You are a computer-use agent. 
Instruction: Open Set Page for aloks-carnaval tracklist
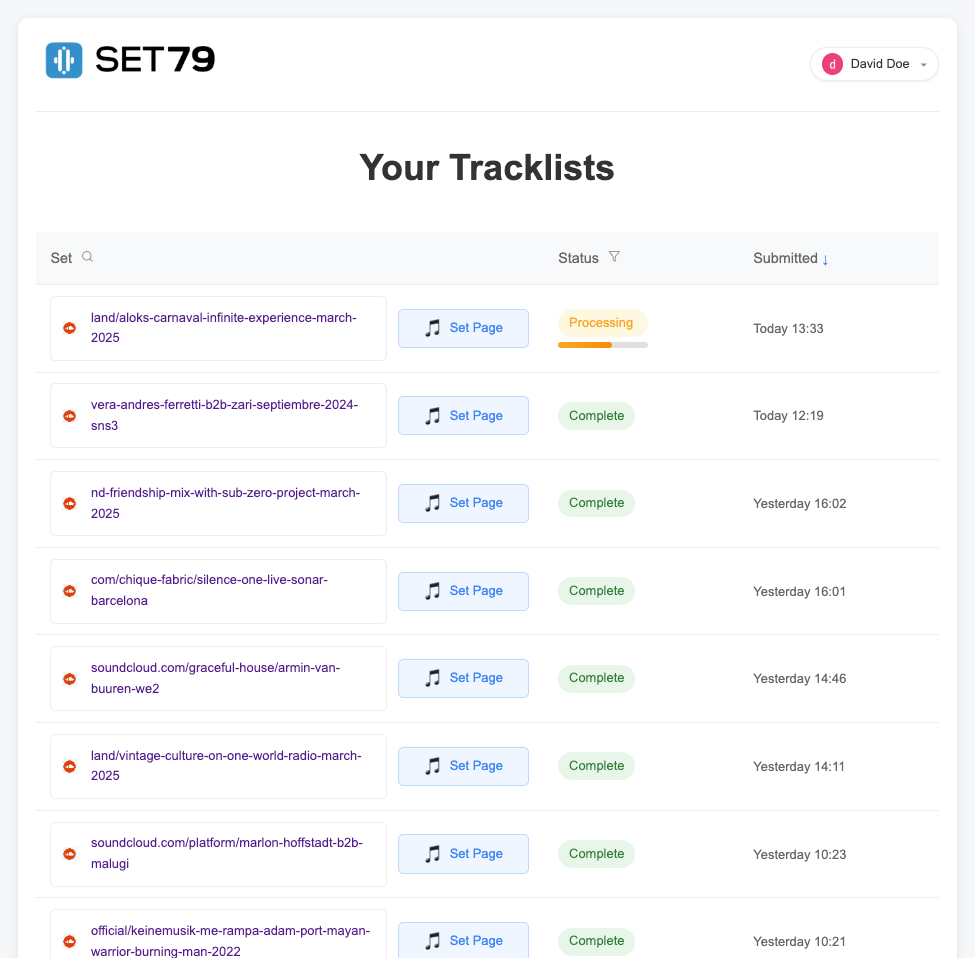click(x=463, y=328)
